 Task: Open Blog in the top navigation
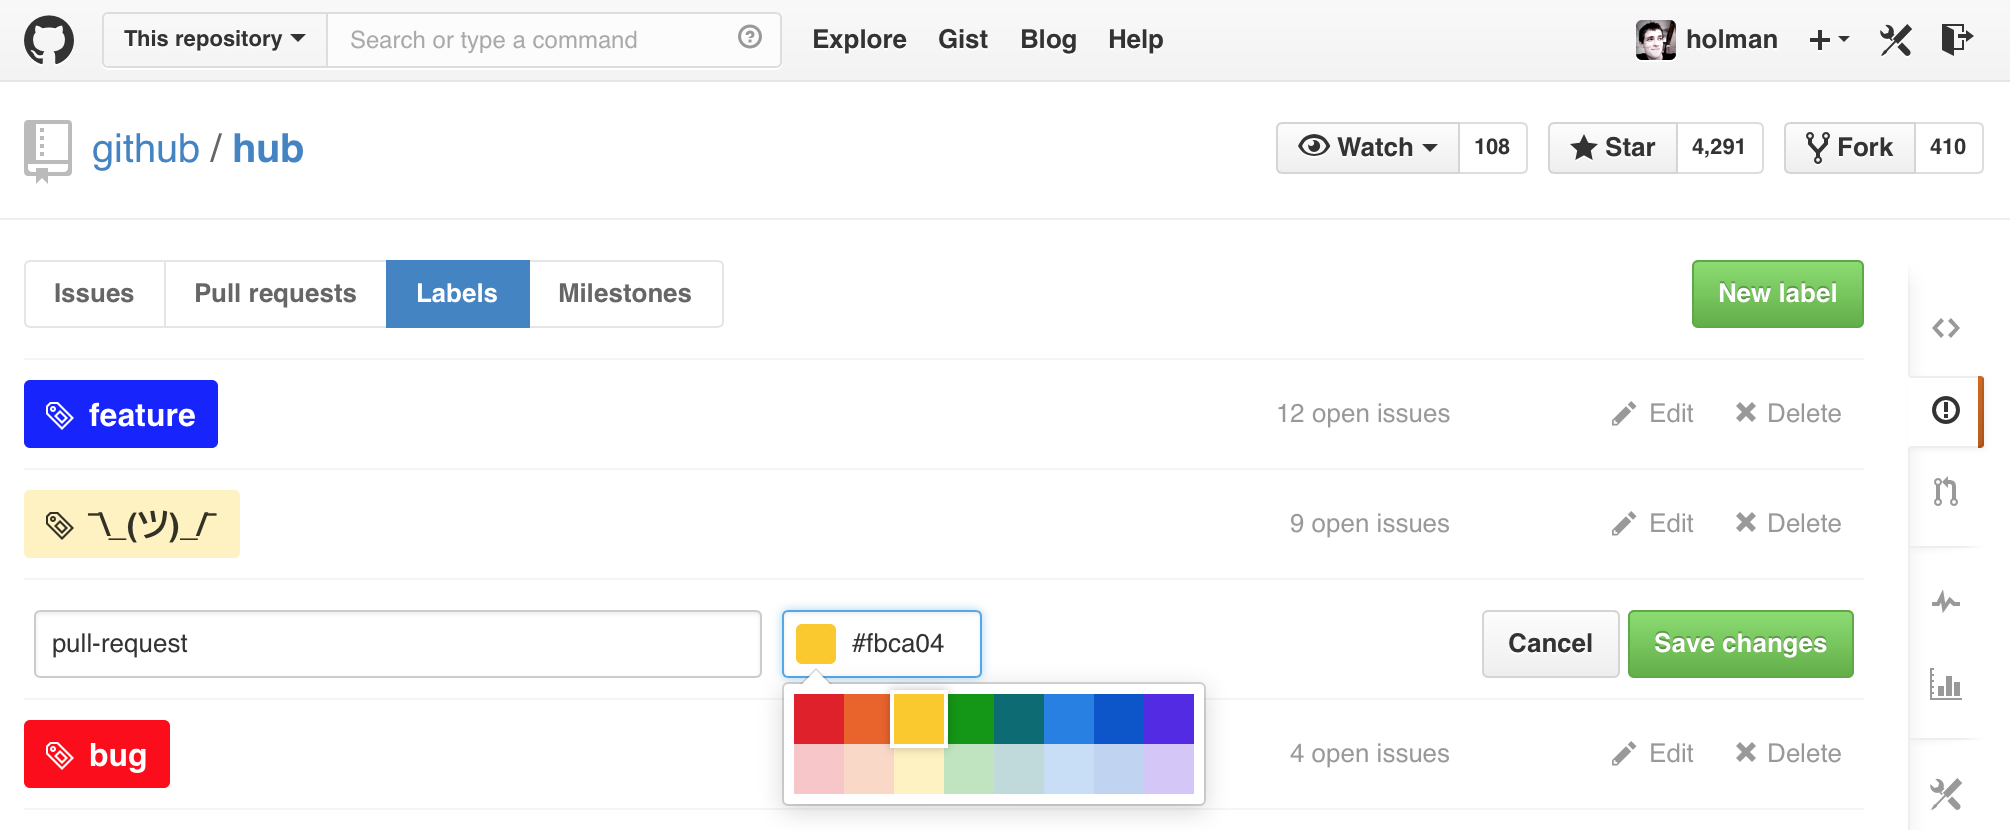[1049, 40]
